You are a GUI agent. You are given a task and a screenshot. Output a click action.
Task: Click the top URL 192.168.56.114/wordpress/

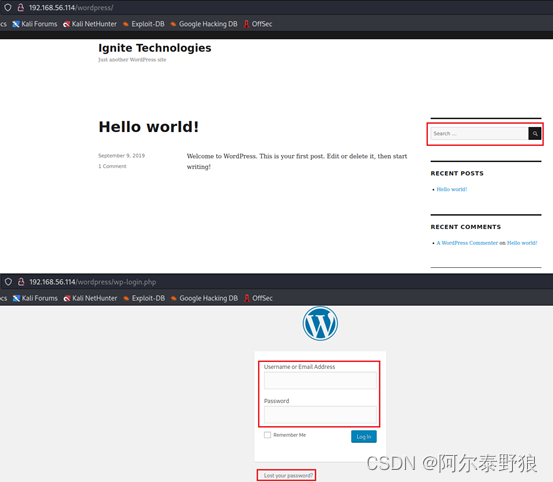pos(71,8)
